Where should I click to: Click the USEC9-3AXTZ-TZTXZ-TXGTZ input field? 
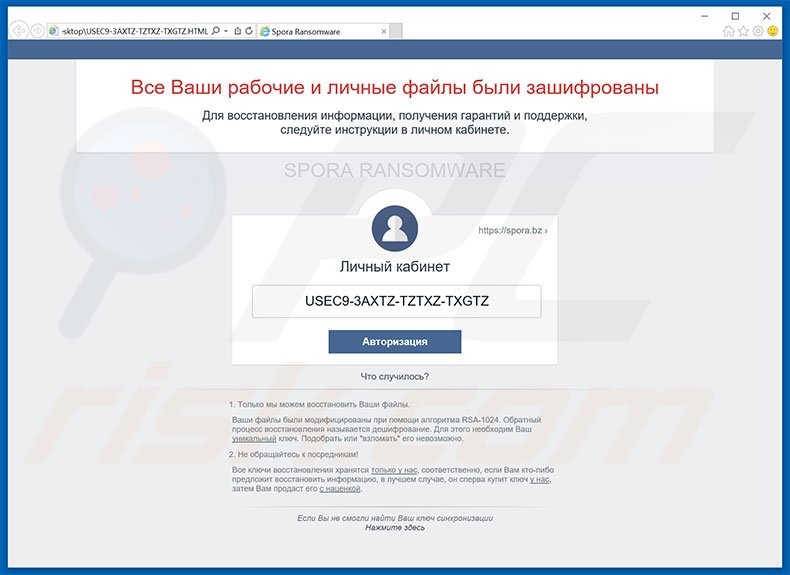pos(397,301)
